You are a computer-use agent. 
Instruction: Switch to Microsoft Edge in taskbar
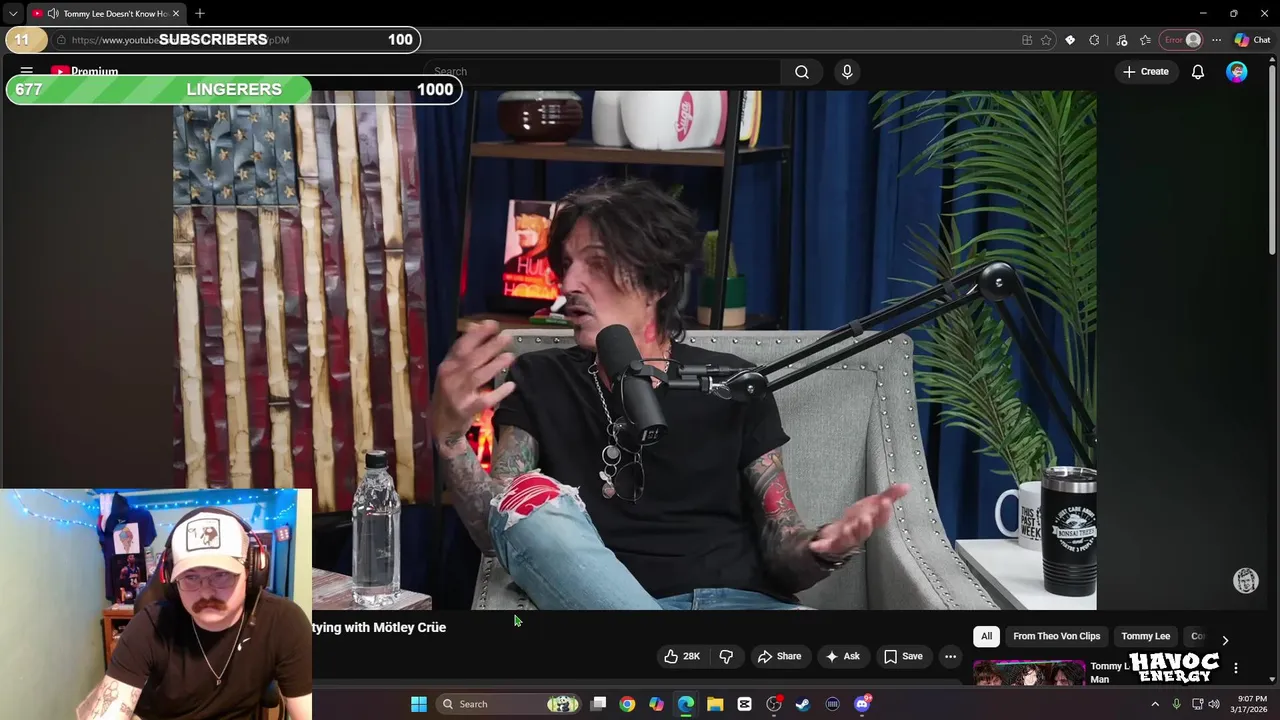(x=686, y=704)
